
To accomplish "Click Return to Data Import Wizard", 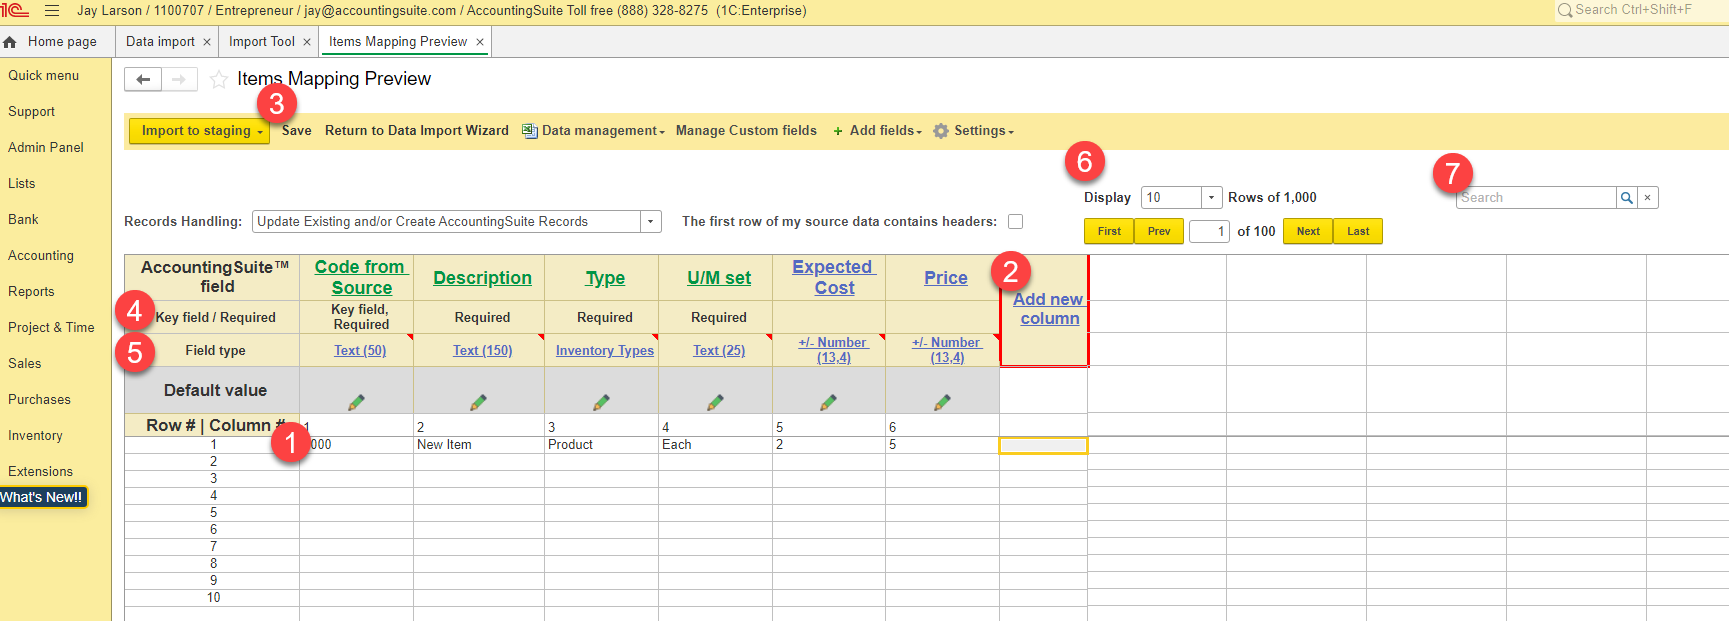I will [417, 131].
